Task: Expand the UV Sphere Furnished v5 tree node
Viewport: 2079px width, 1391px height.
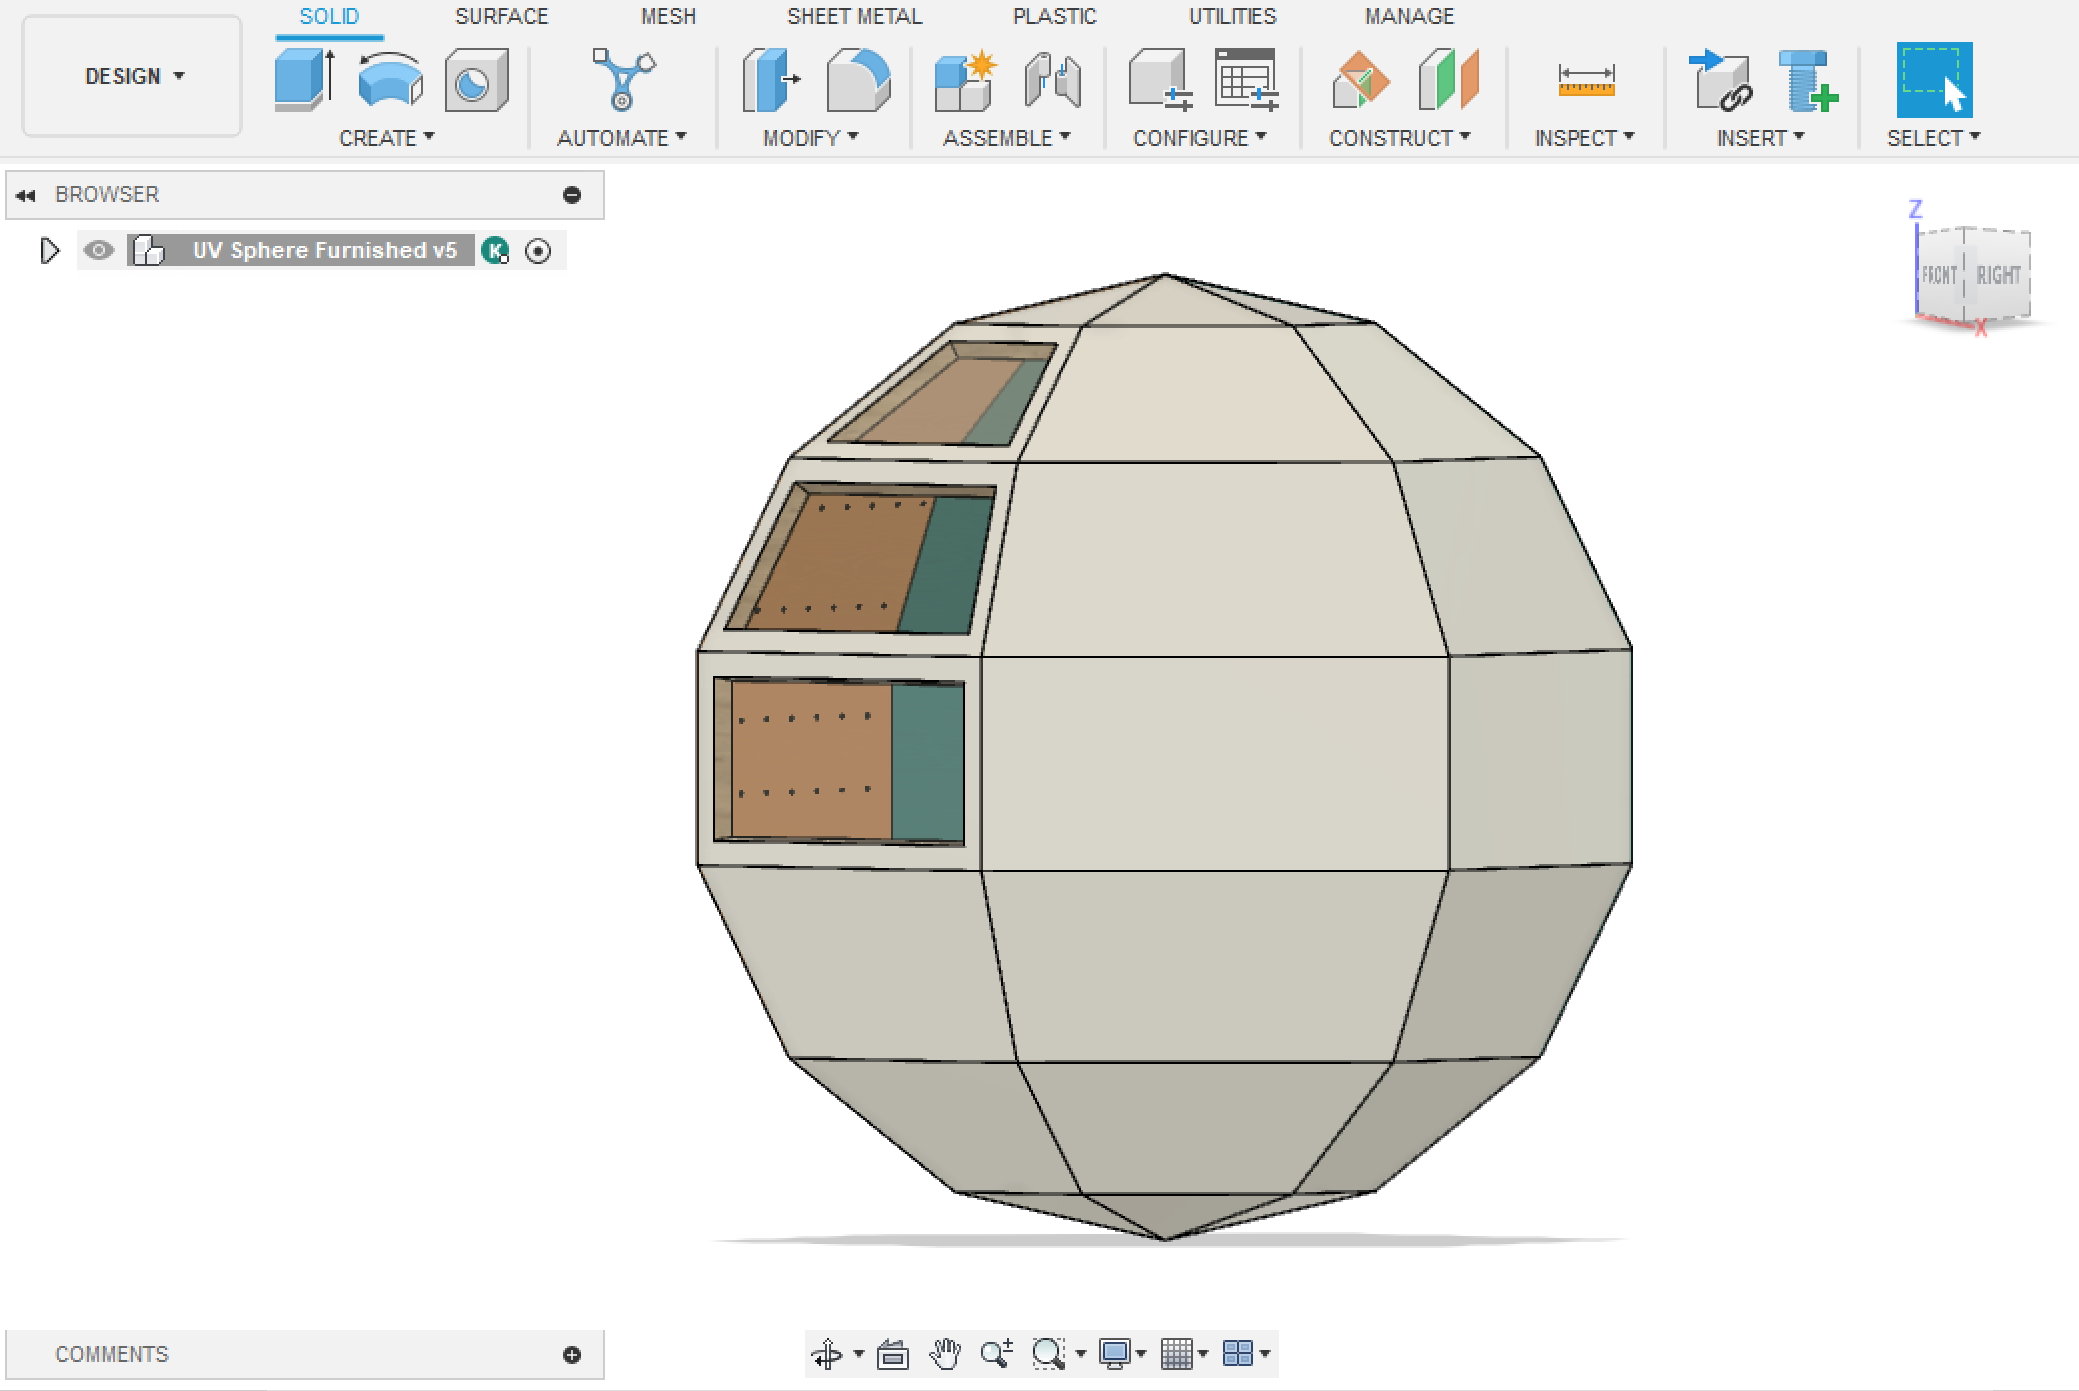Action: [49, 250]
